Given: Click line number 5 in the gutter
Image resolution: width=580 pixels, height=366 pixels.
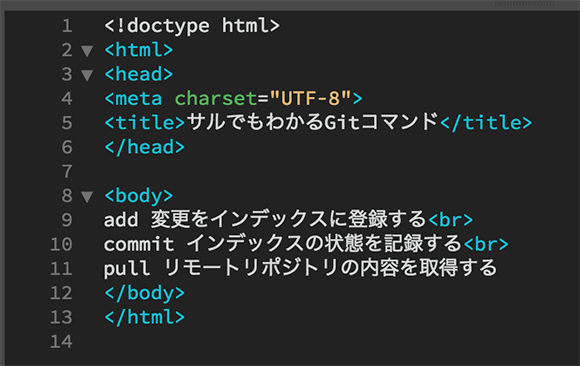Looking at the screenshot, I should (67, 123).
